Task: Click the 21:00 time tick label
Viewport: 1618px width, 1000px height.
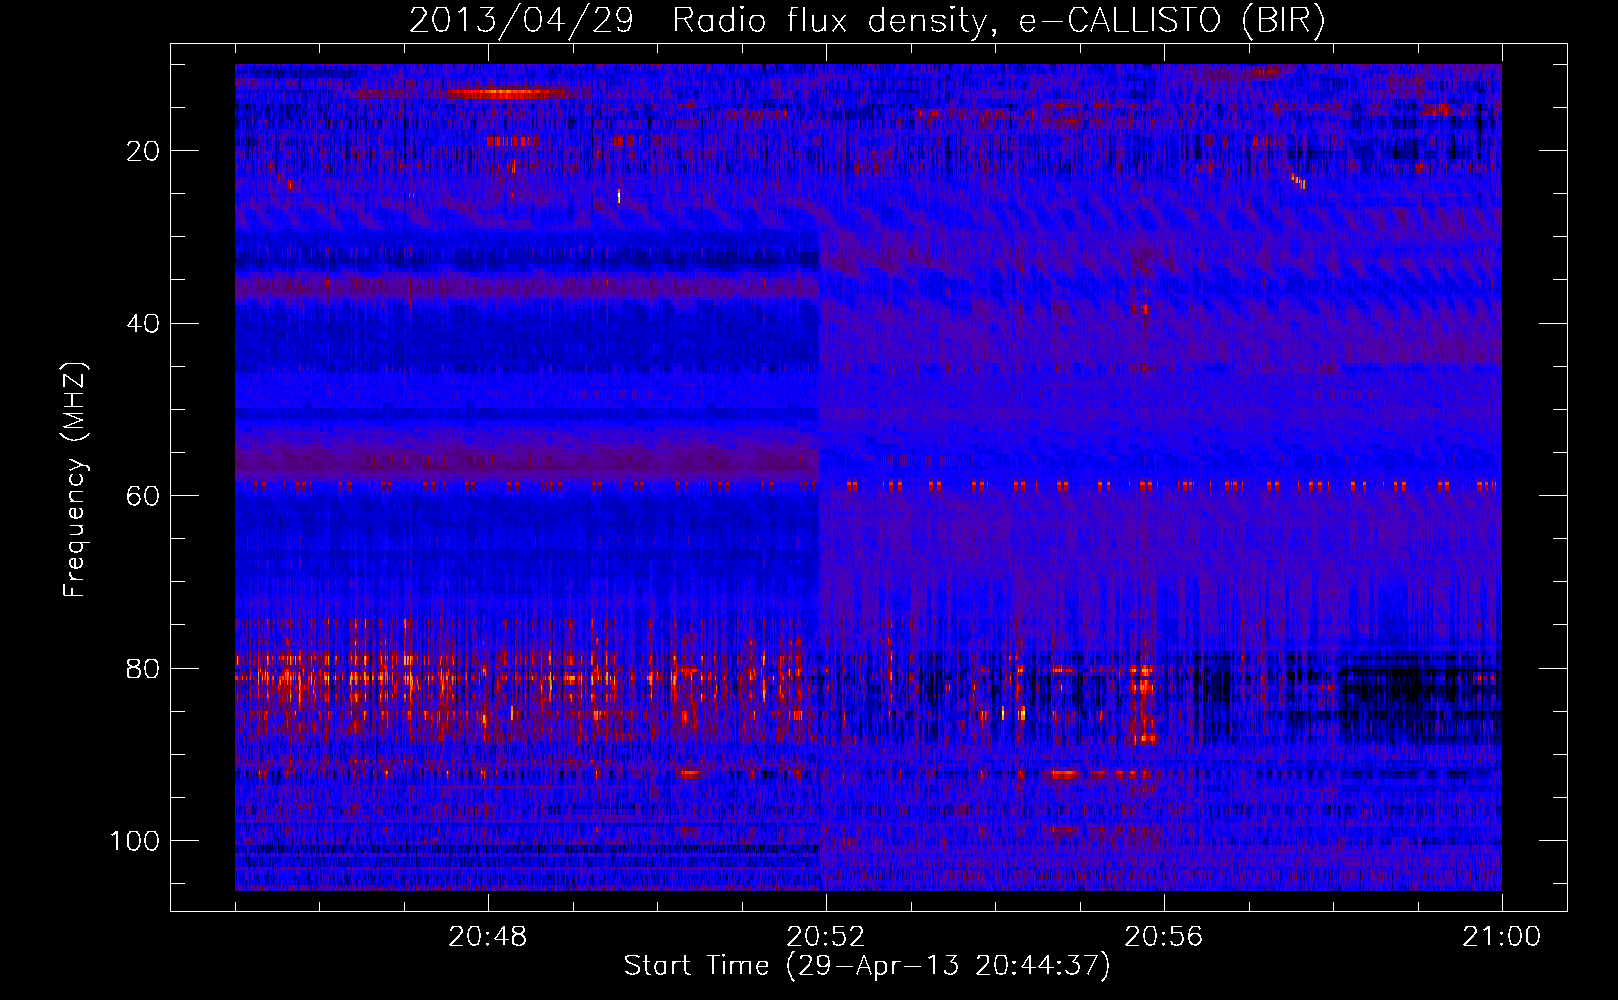Action: pyautogui.click(x=1502, y=937)
